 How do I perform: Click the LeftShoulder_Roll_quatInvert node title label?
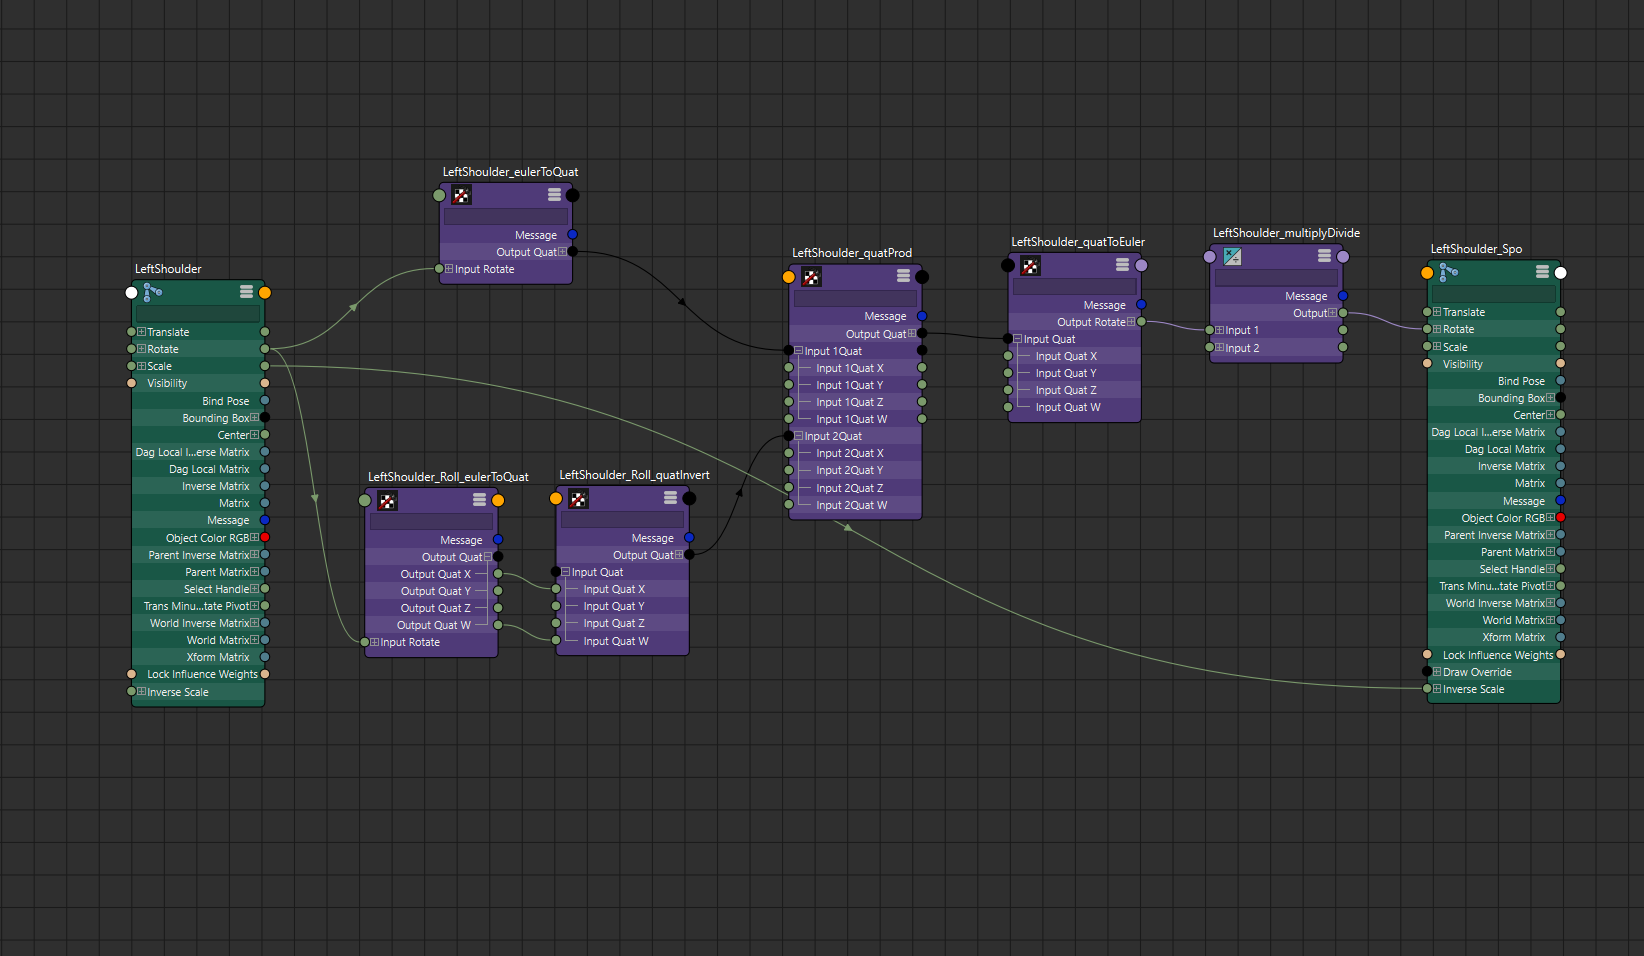(x=634, y=475)
